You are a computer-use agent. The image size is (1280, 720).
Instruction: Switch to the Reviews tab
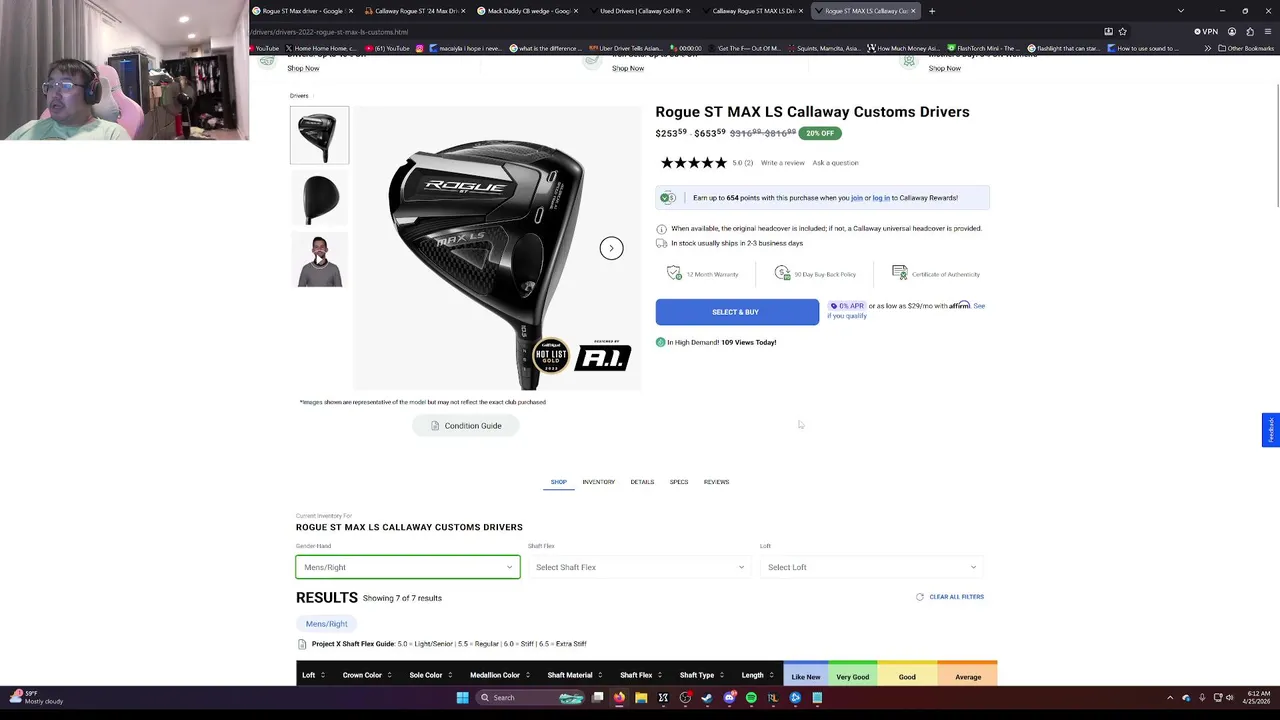click(x=716, y=482)
